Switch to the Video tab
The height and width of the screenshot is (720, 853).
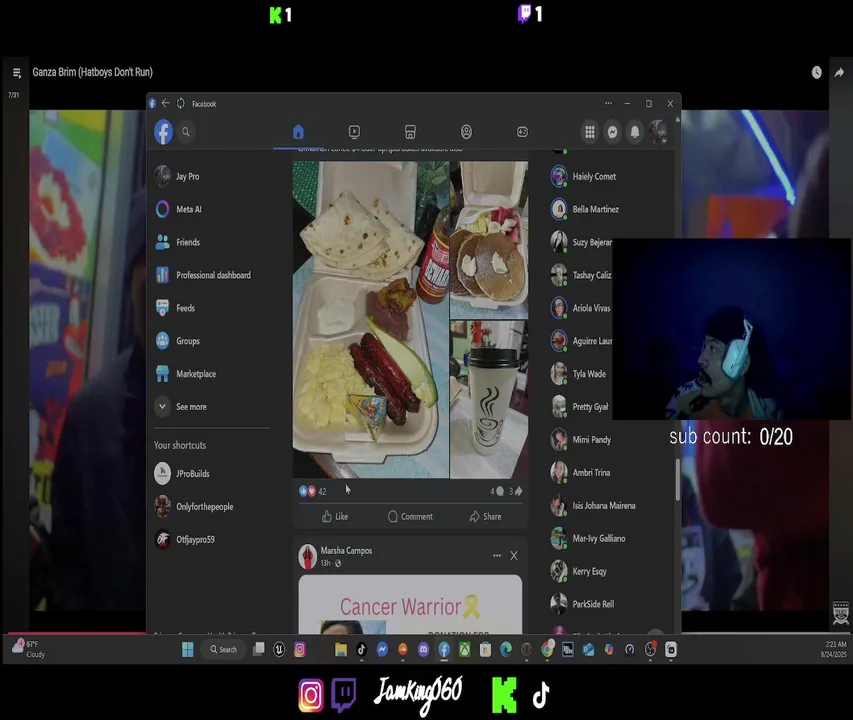click(354, 132)
